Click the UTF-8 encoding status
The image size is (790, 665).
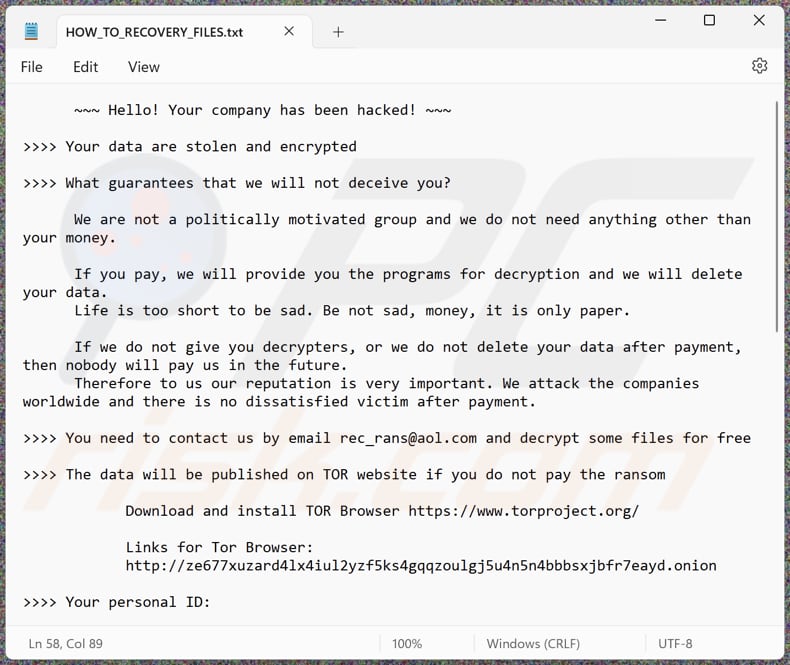[x=675, y=644]
